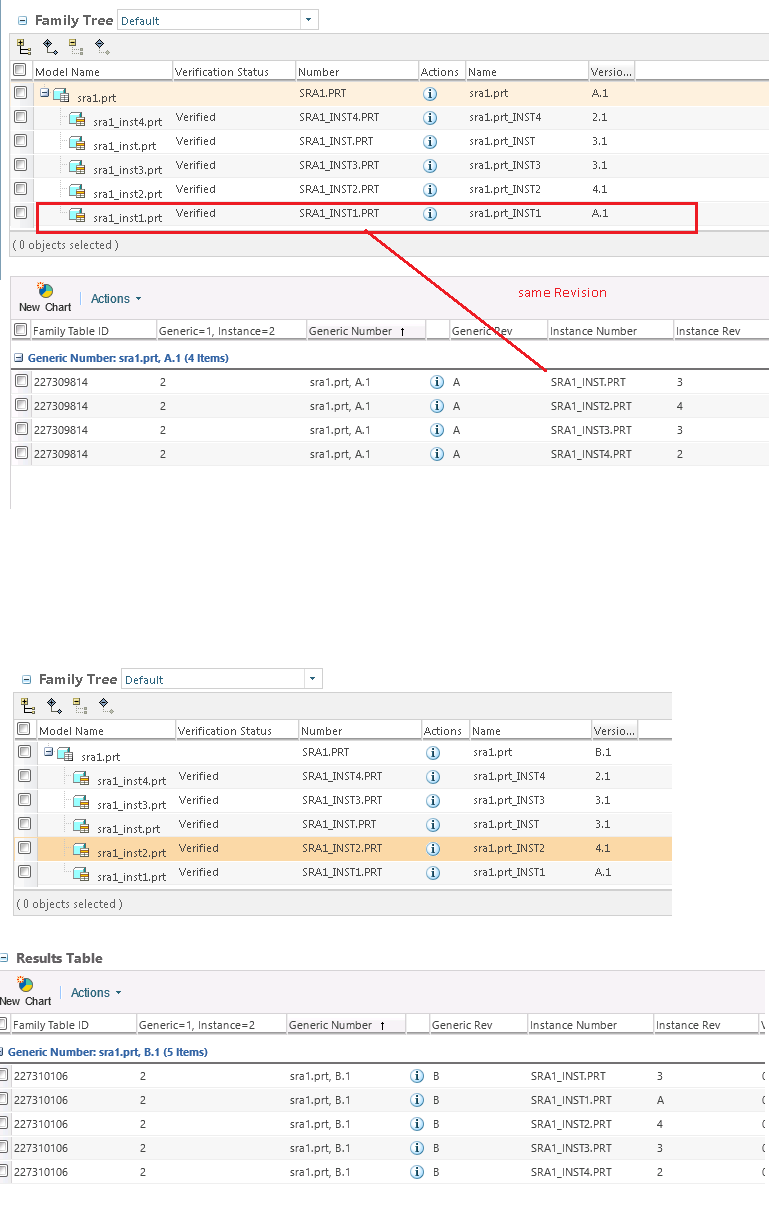This screenshot has height=1230, width=769.
Task: Open info icon for SRA1_INST1.PRT in B.1 tree
Action: point(433,873)
